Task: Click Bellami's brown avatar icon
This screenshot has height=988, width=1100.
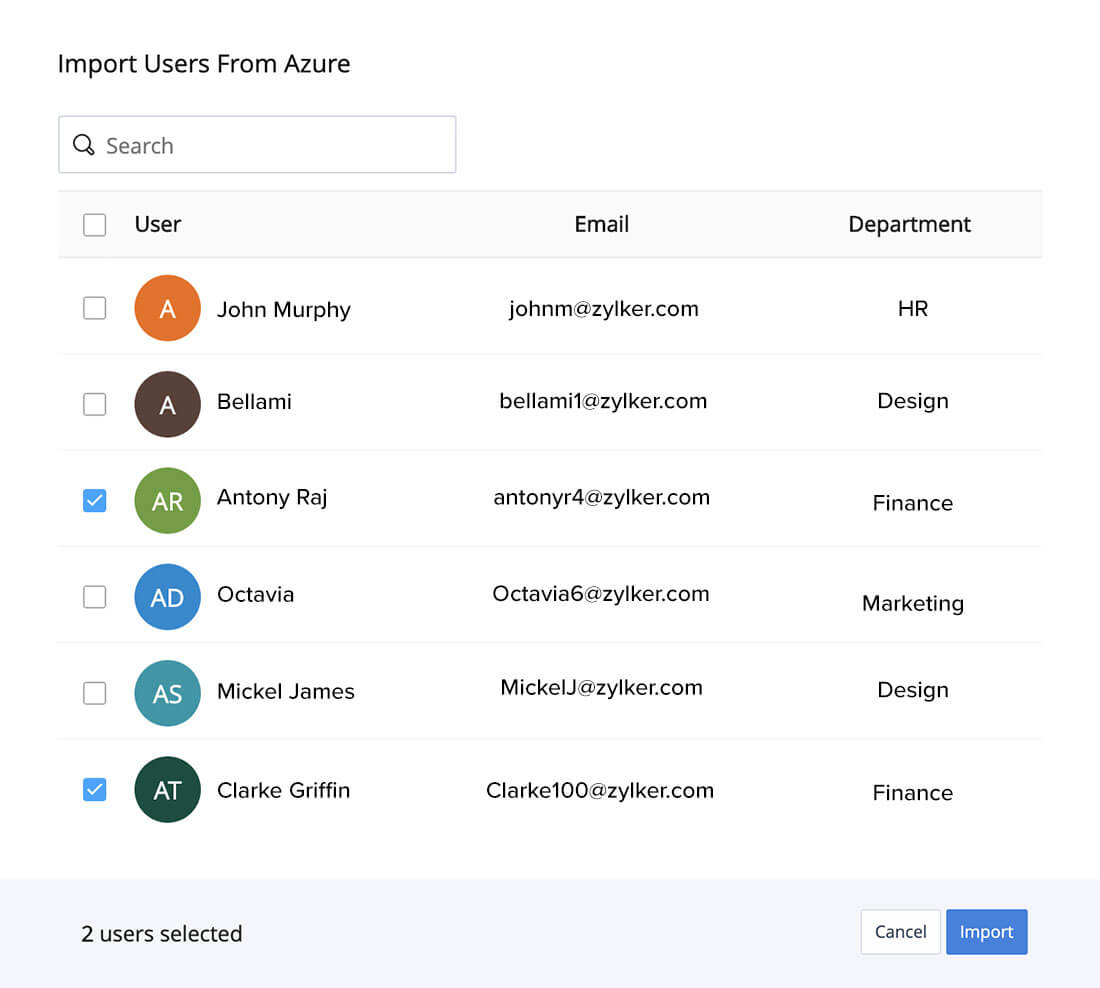Action: [167, 404]
